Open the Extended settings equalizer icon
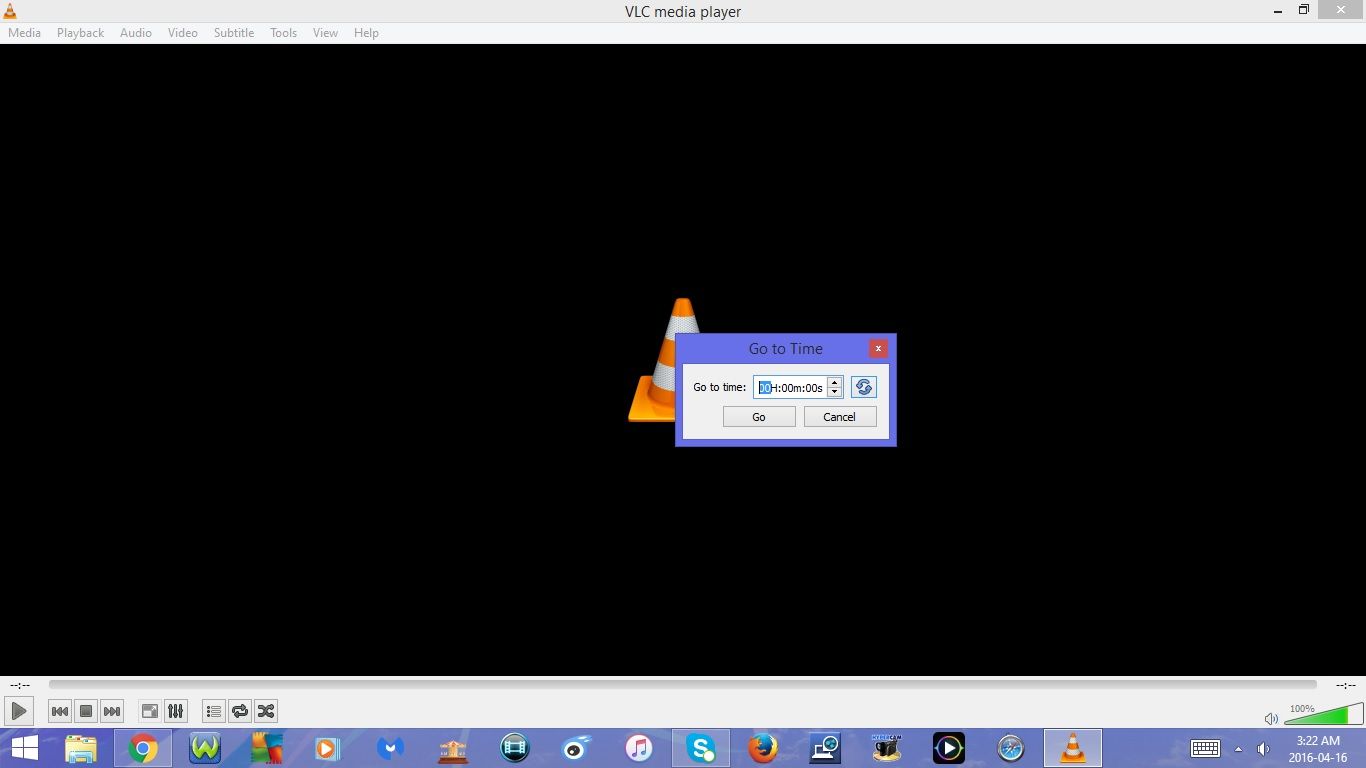 point(175,711)
